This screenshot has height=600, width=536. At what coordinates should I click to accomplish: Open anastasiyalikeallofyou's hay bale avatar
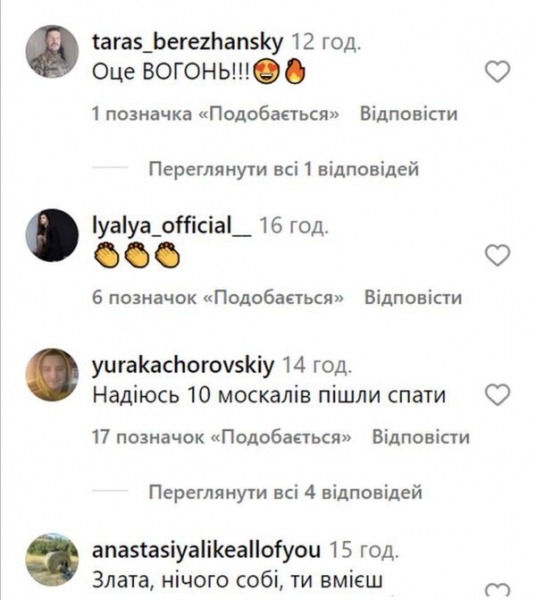coord(52,559)
